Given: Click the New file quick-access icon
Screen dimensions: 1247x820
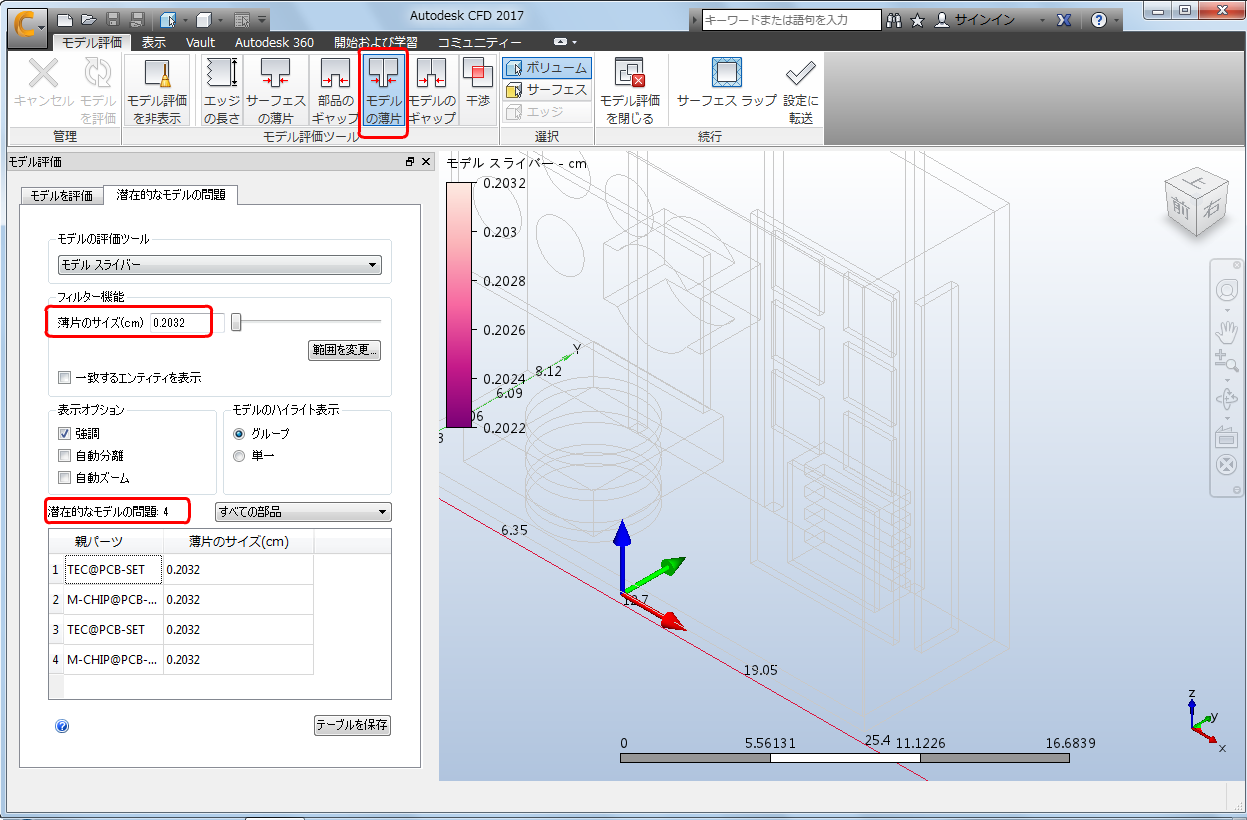Looking at the screenshot, I should point(64,19).
